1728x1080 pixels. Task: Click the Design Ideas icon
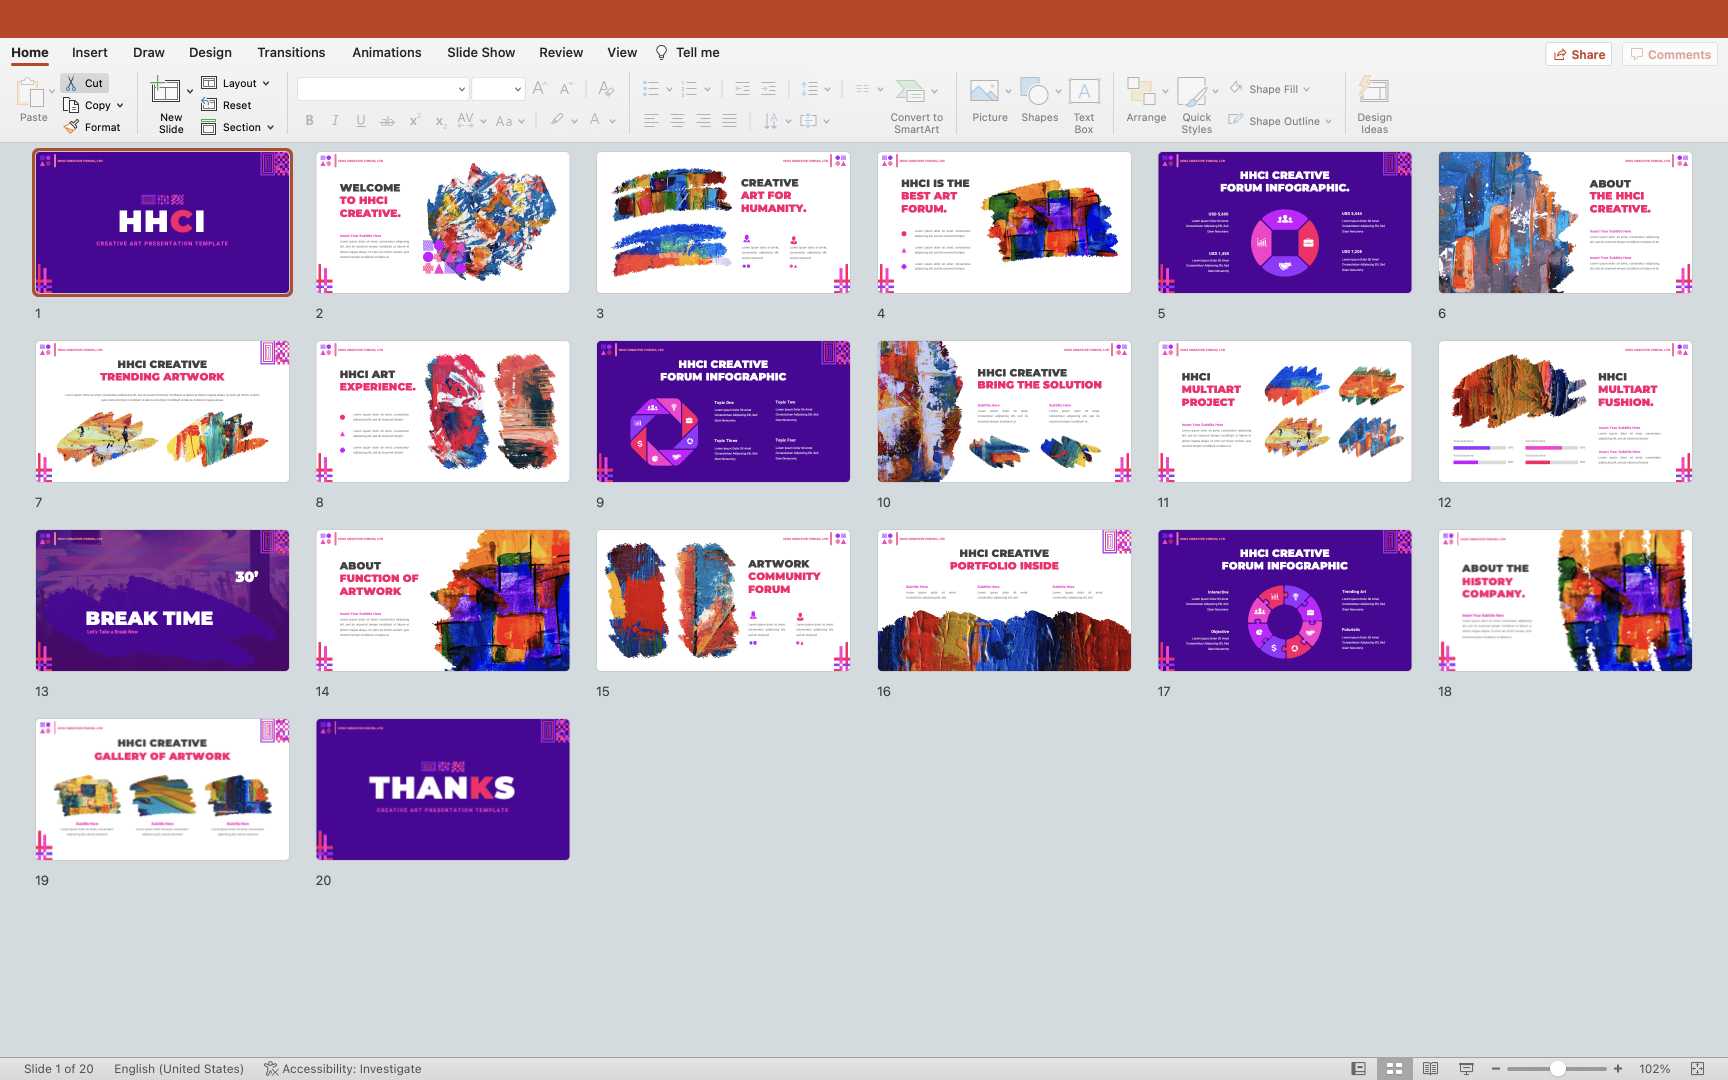pyautogui.click(x=1374, y=92)
